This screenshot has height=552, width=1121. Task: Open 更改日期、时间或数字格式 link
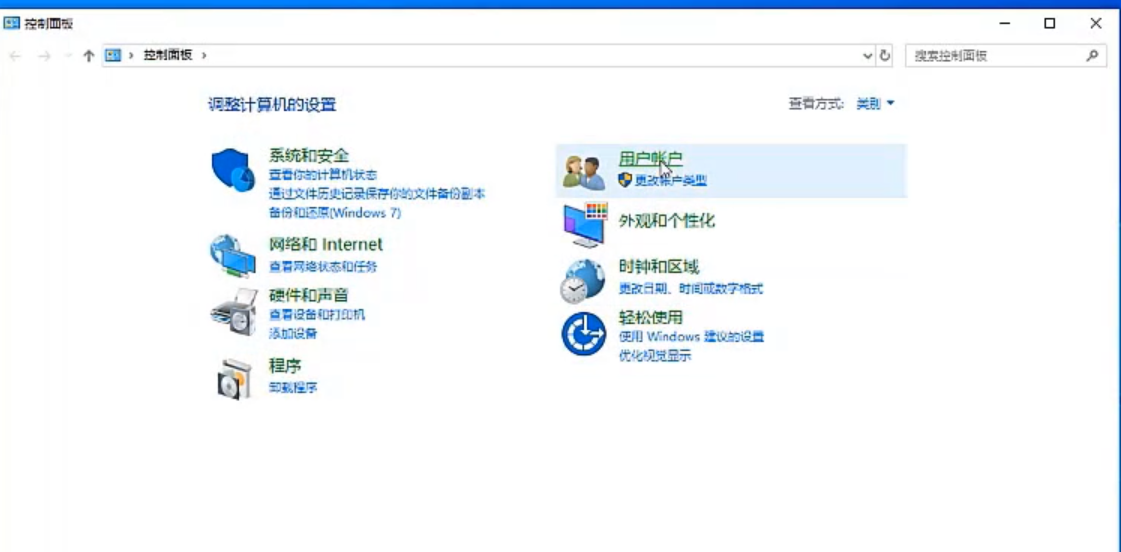coord(690,289)
